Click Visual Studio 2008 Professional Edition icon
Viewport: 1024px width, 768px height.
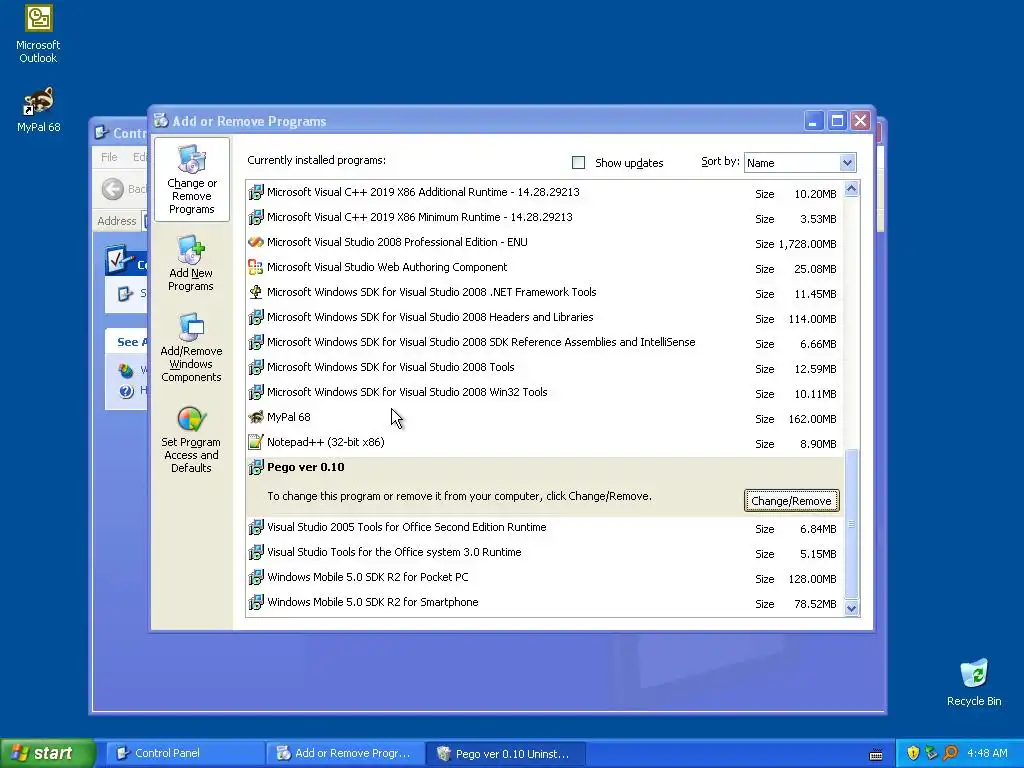256,242
